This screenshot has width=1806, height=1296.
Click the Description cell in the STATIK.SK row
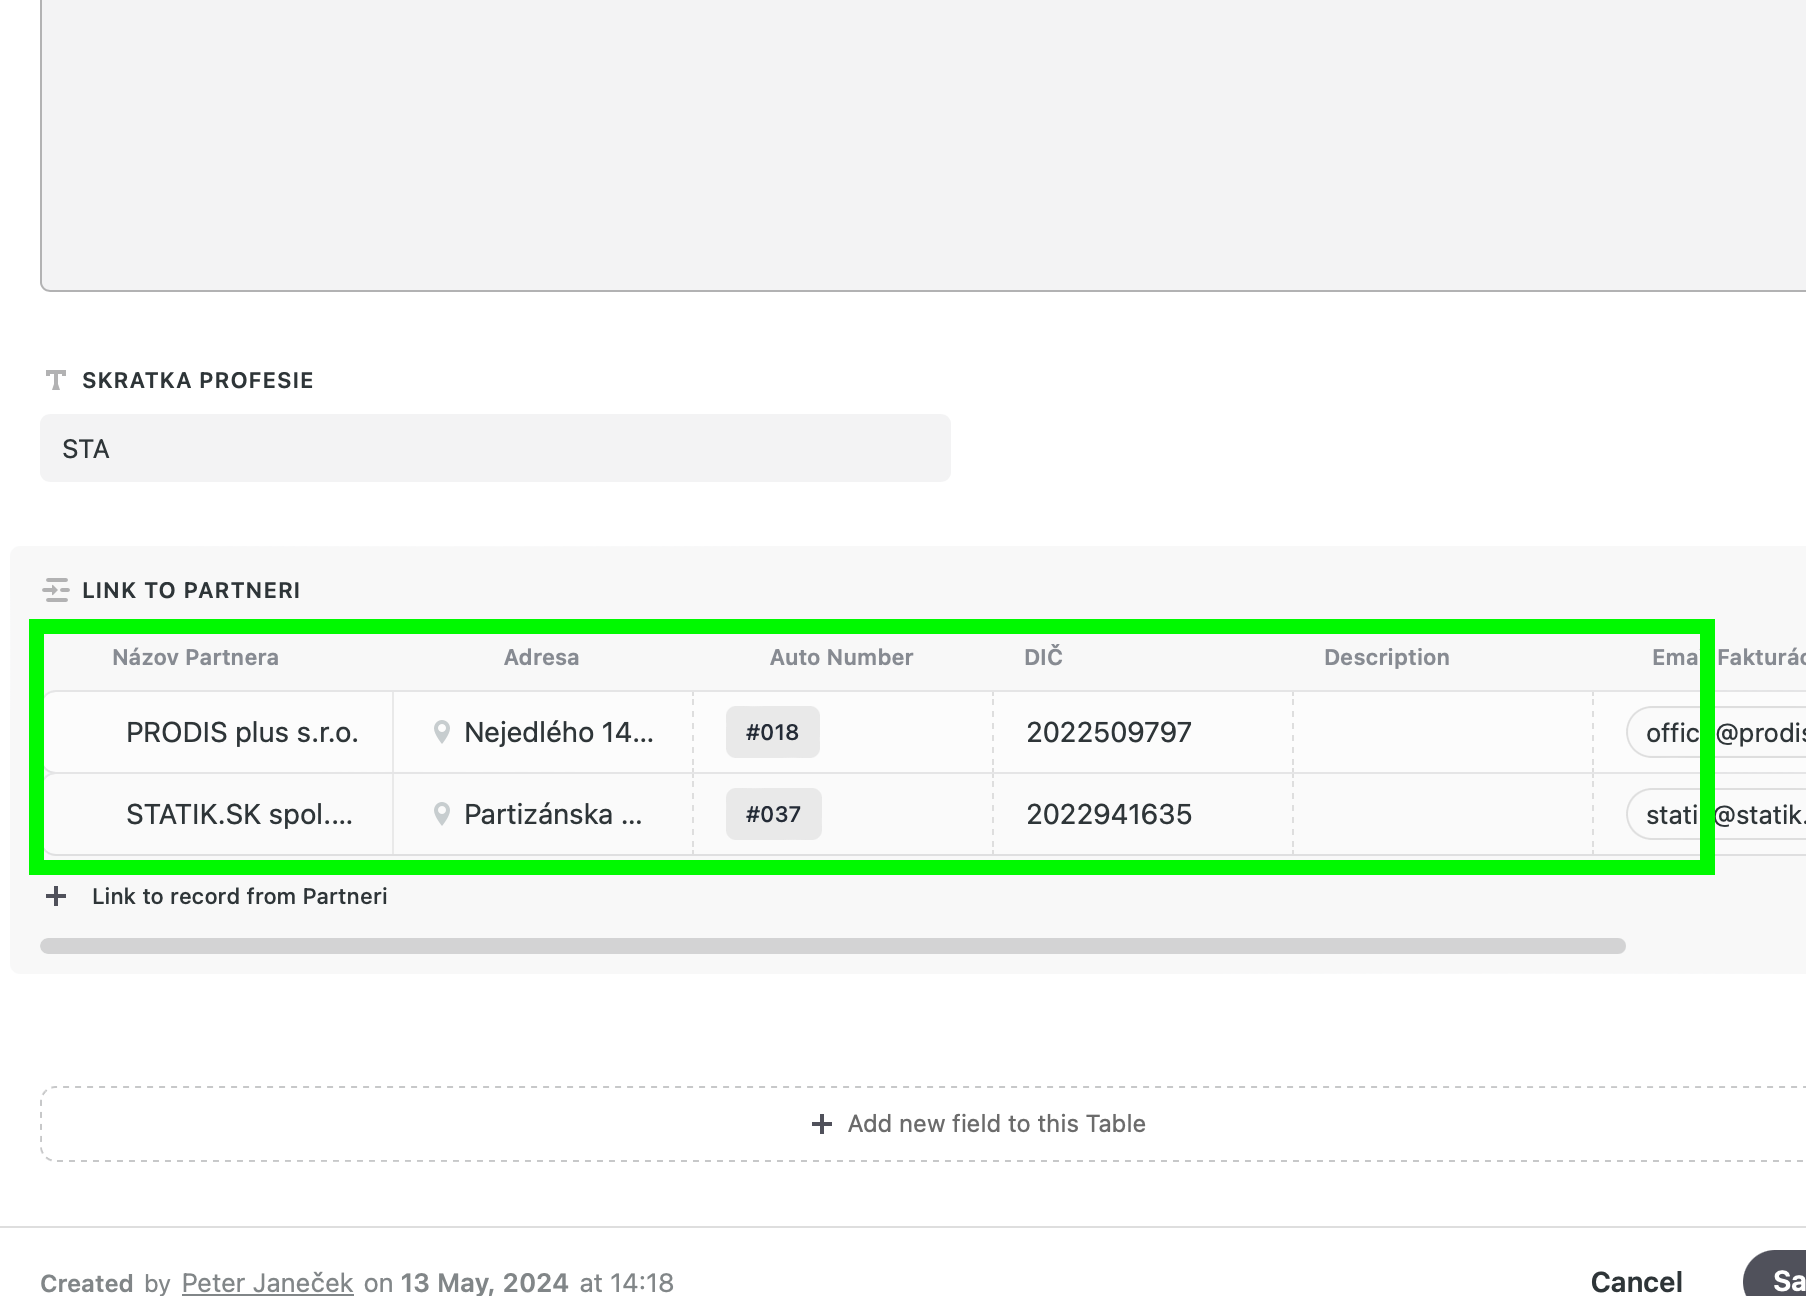[x=1443, y=814]
